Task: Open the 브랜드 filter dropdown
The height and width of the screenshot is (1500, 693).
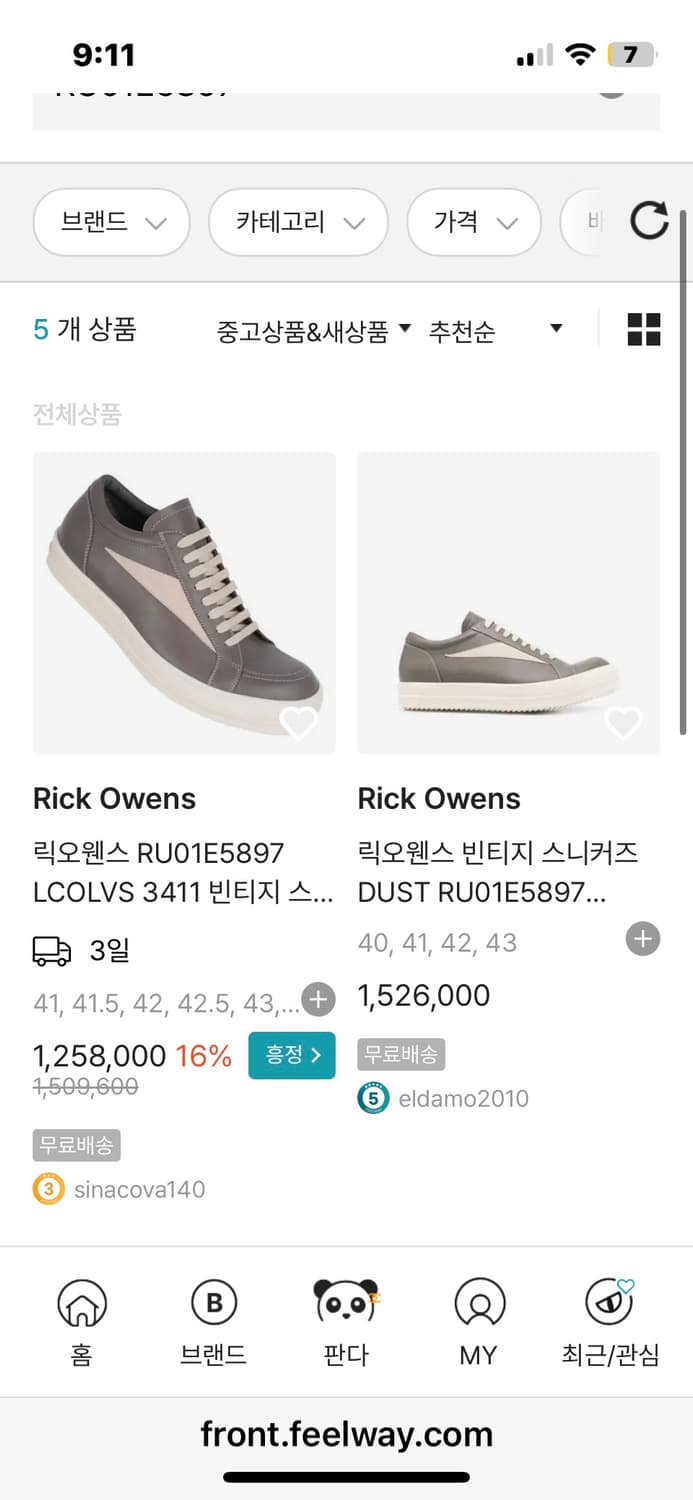Action: click(111, 222)
